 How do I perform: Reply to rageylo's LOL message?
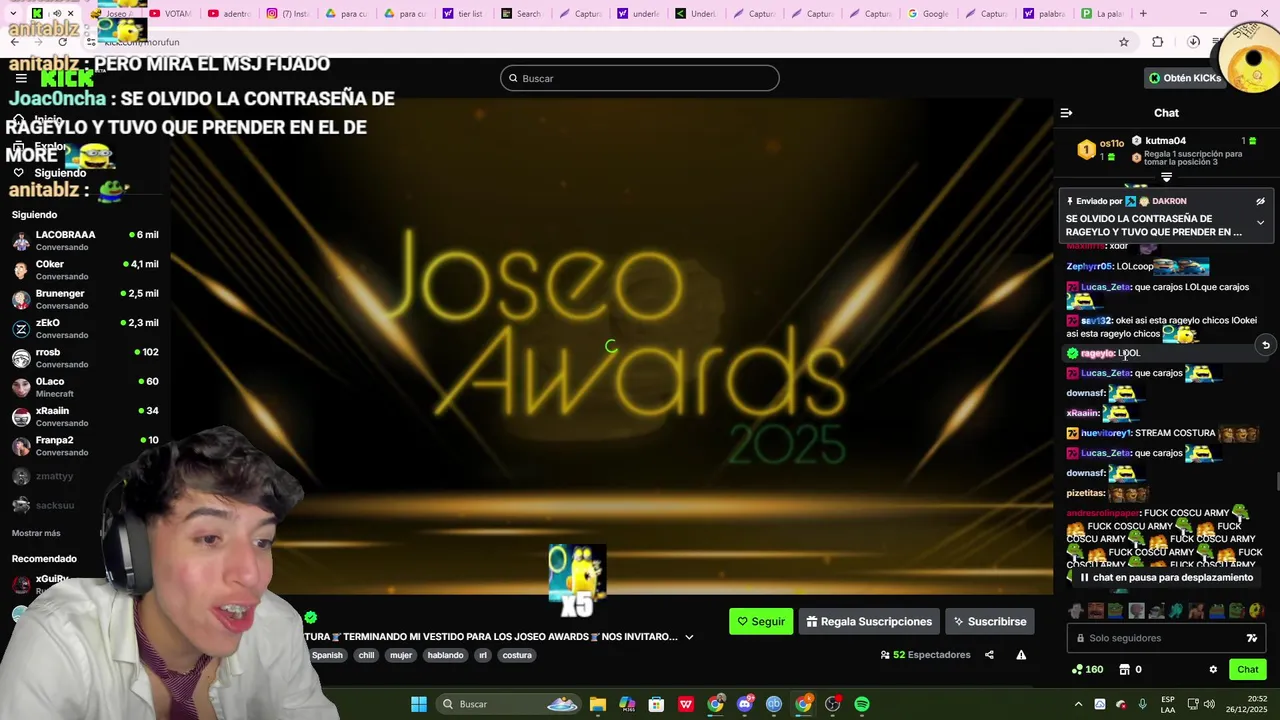pos(1265,345)
